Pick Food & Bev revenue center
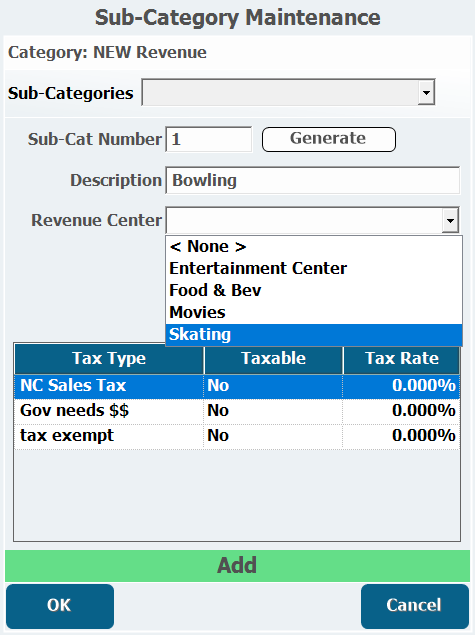475x635 pixels. tap(314, 290)
